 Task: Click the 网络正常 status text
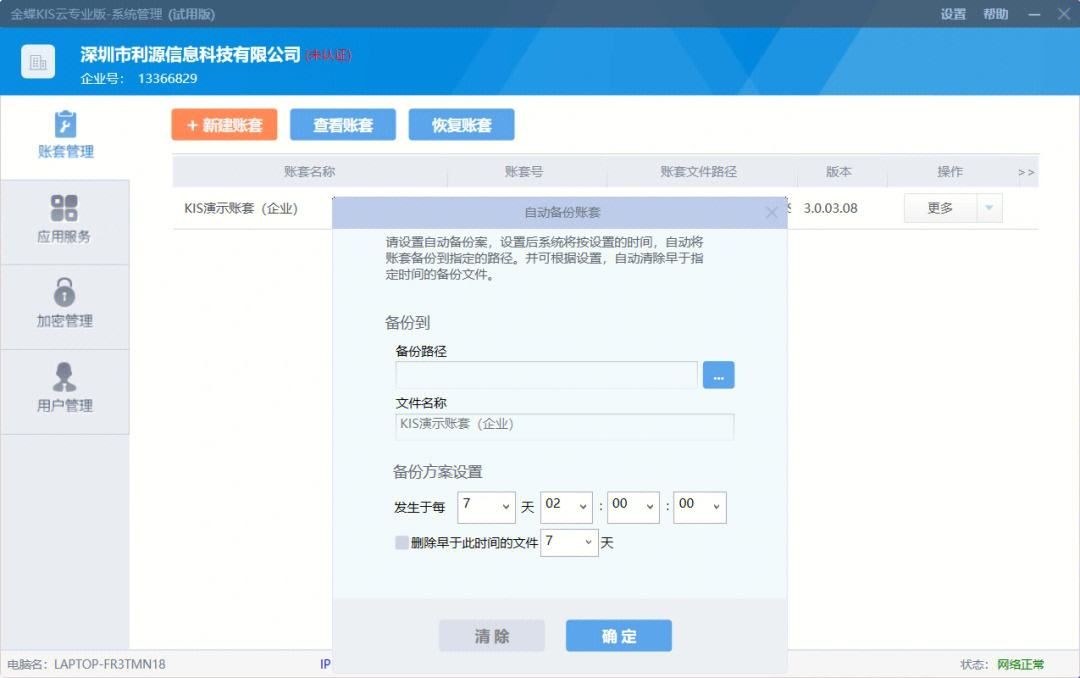[x=1020, y=664]
